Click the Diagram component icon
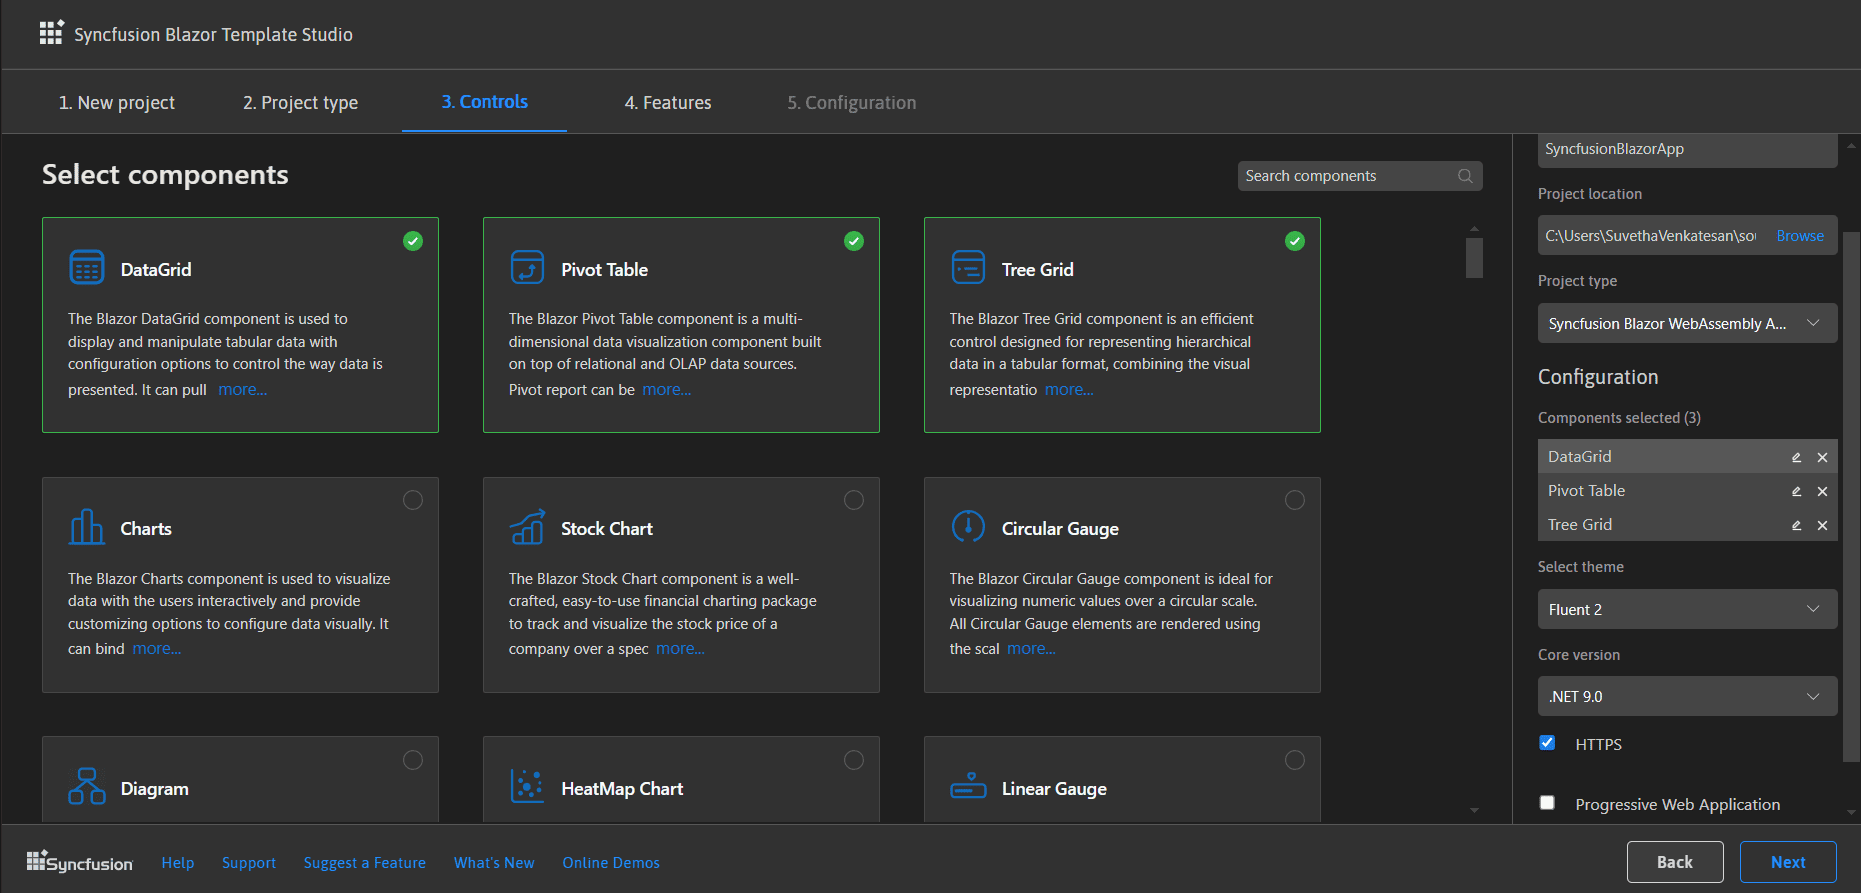 click(x=87, y=787)
